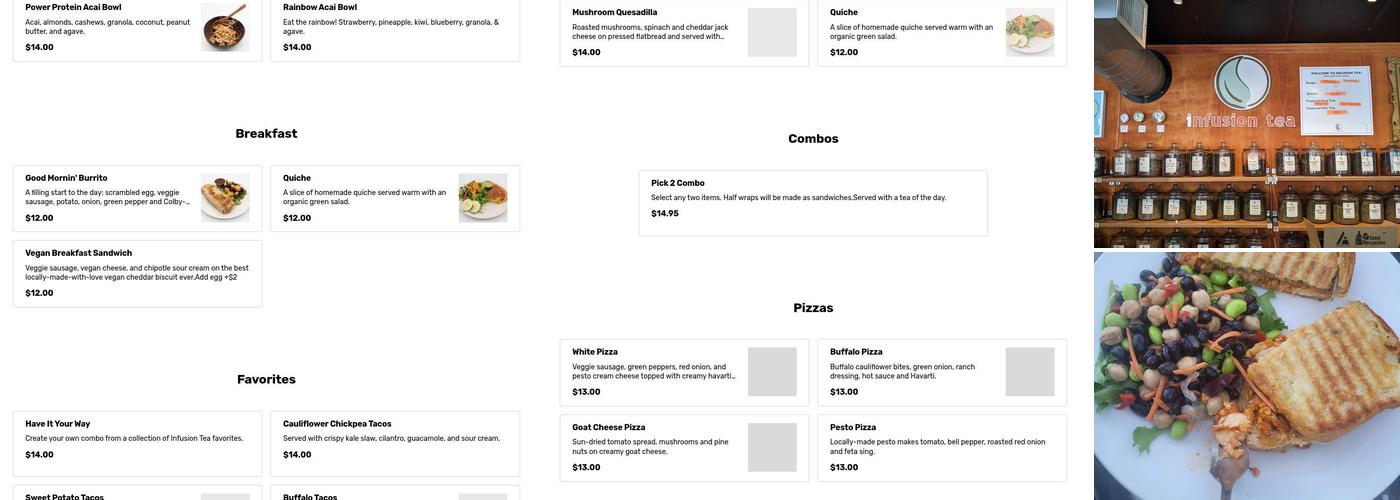Choose the Vegan Breakfast Sandwich item

pos(137,273)
